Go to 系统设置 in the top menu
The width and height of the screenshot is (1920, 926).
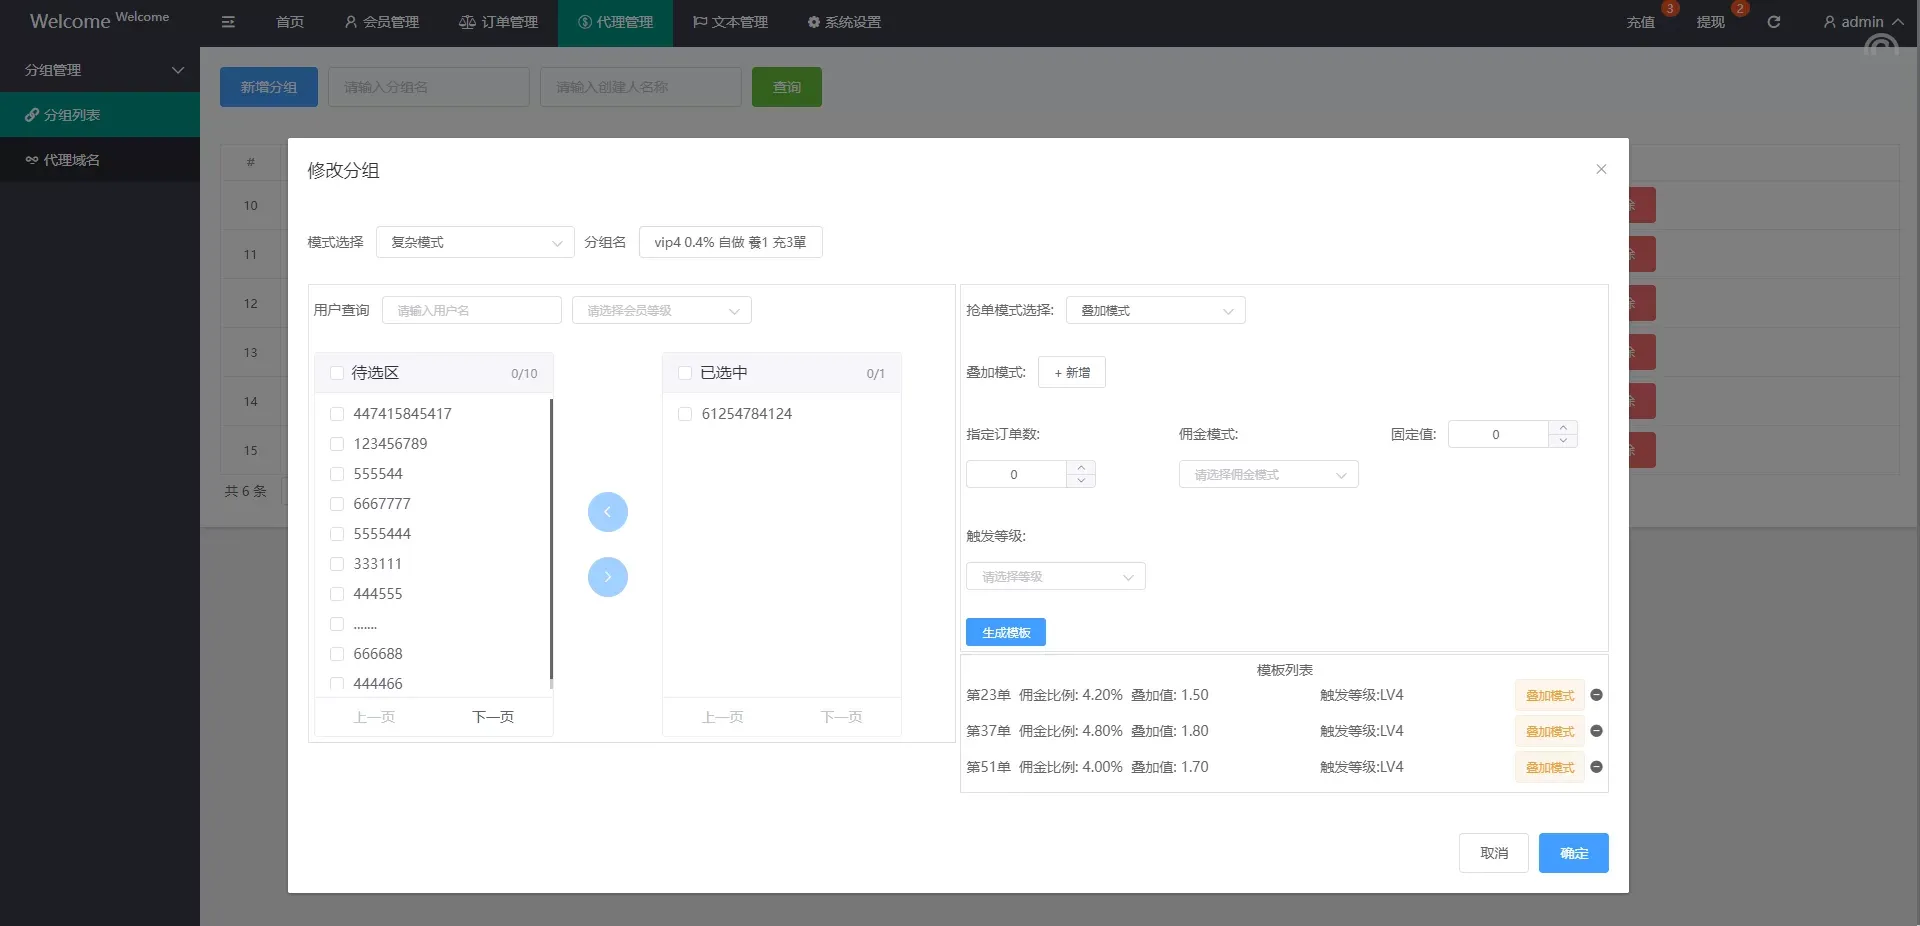pos(844,22)
